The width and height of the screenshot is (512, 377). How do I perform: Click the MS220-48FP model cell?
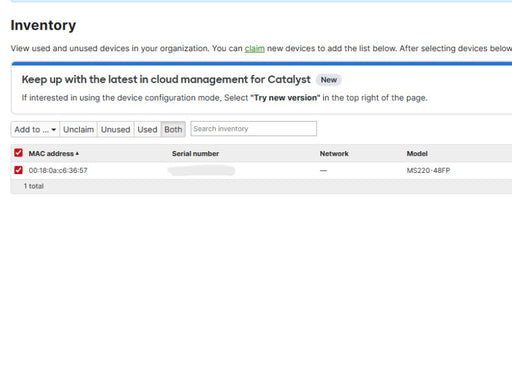[x=428, y=171]
